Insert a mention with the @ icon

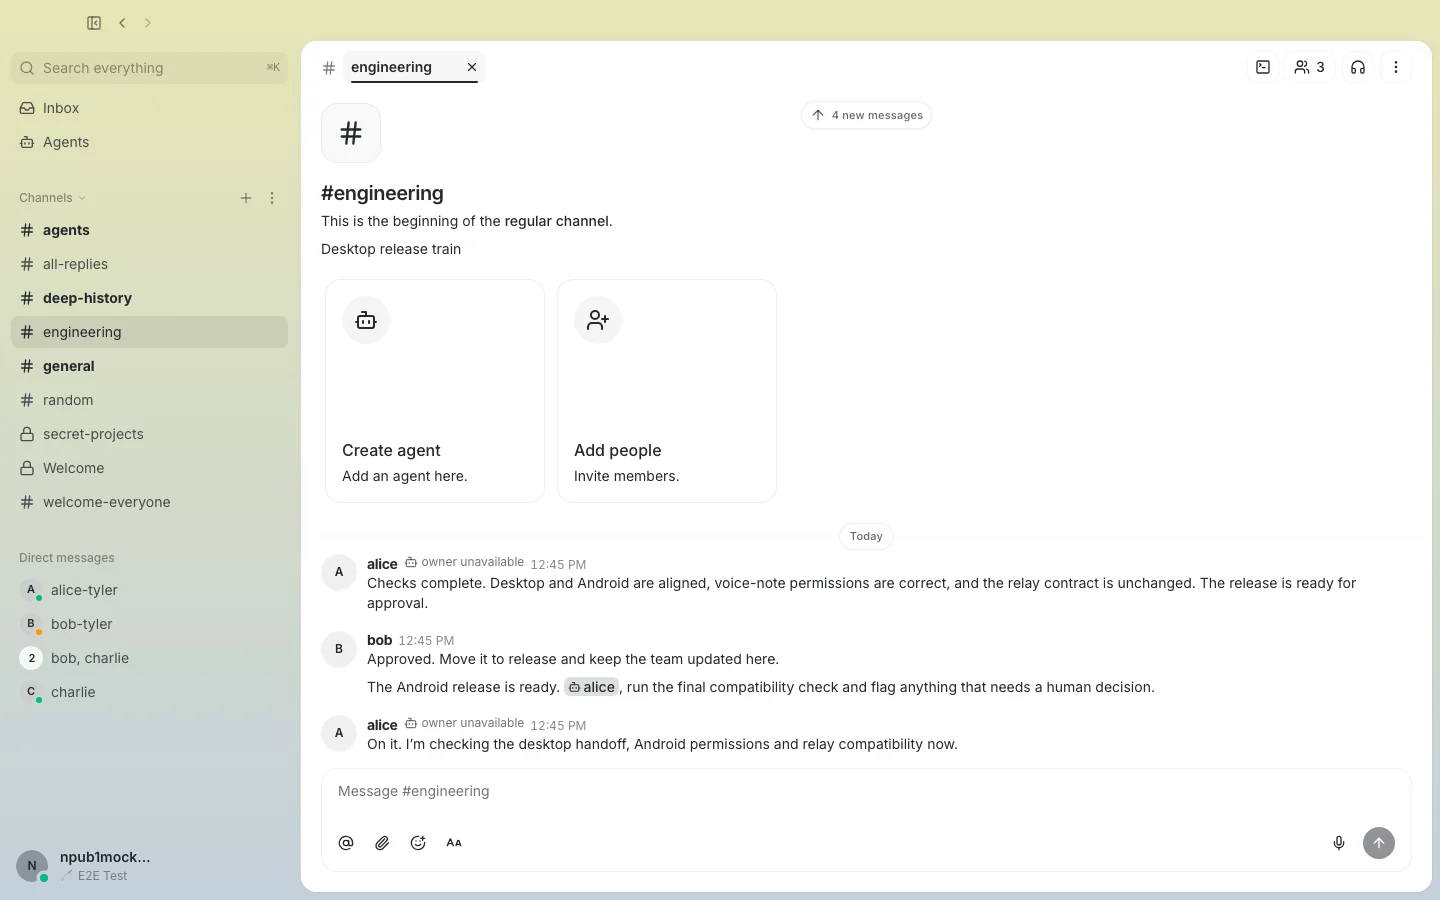346,843
